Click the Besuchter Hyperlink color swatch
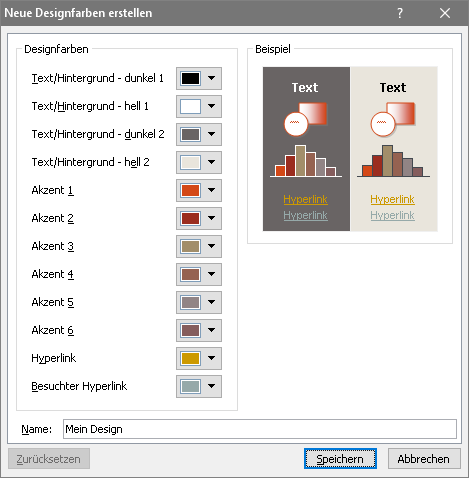Image resolution: width=469 pixels, height=478 pixels. coord(190,386)
